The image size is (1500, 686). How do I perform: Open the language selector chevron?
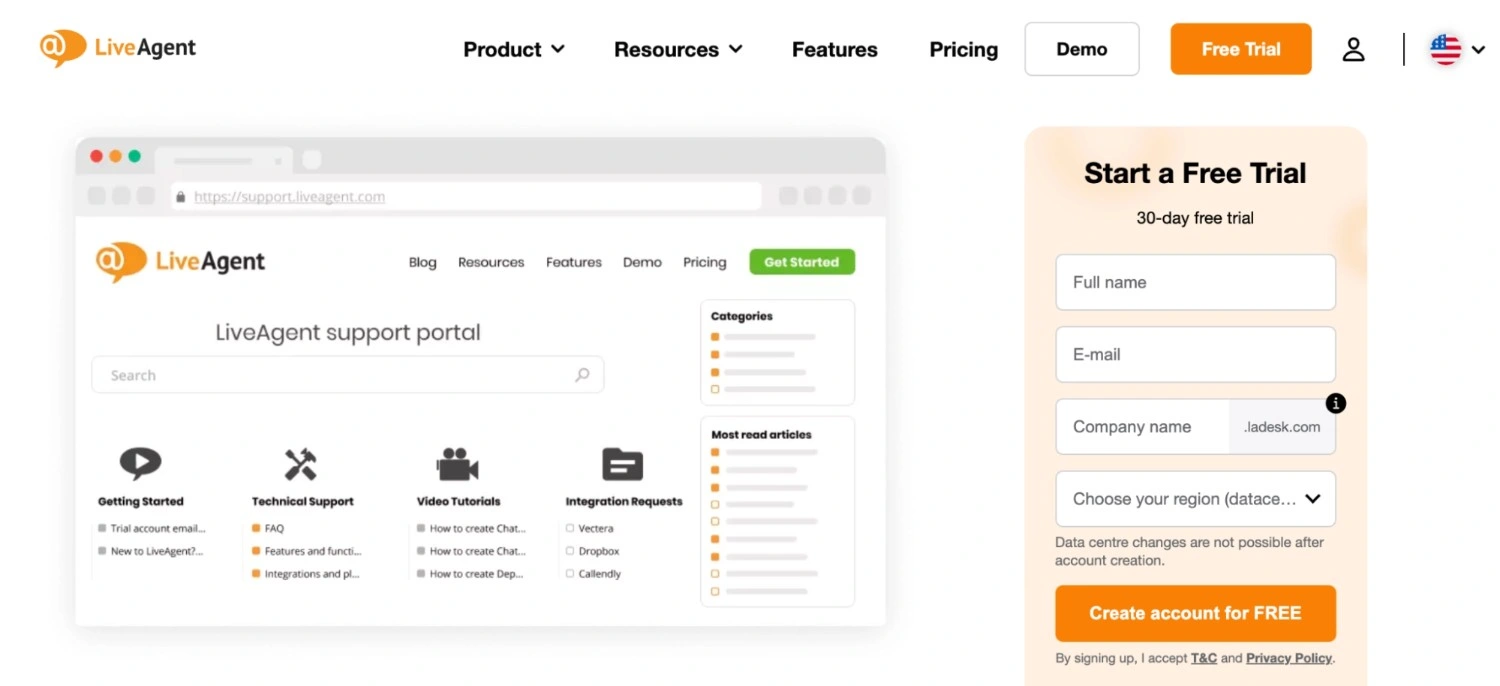[x=1478, y=50]
